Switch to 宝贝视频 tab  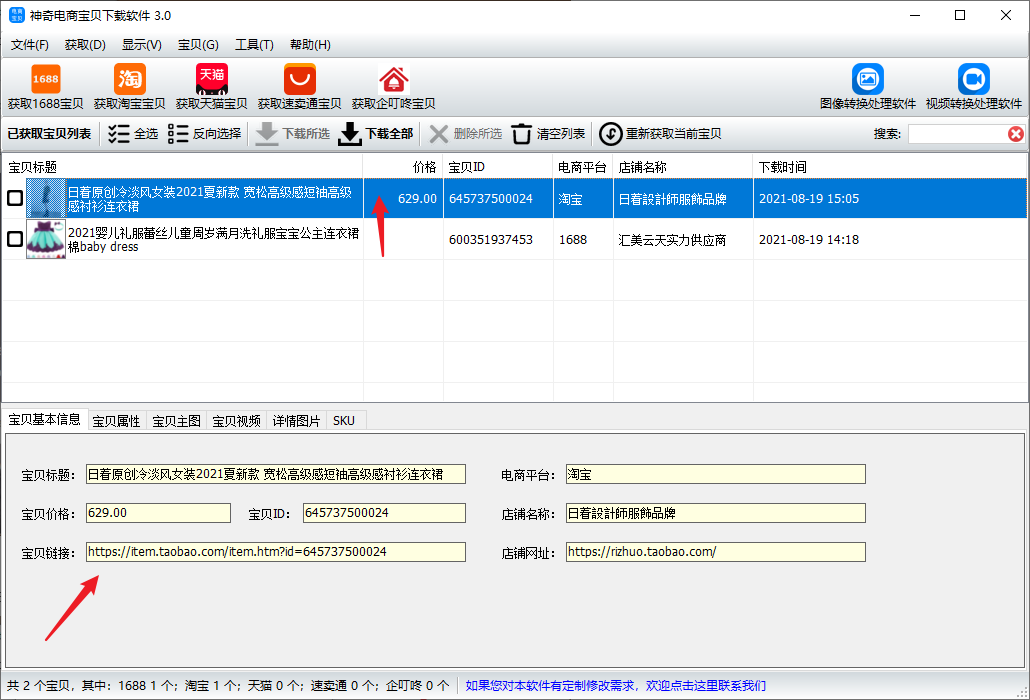click(x=236, y=421)
